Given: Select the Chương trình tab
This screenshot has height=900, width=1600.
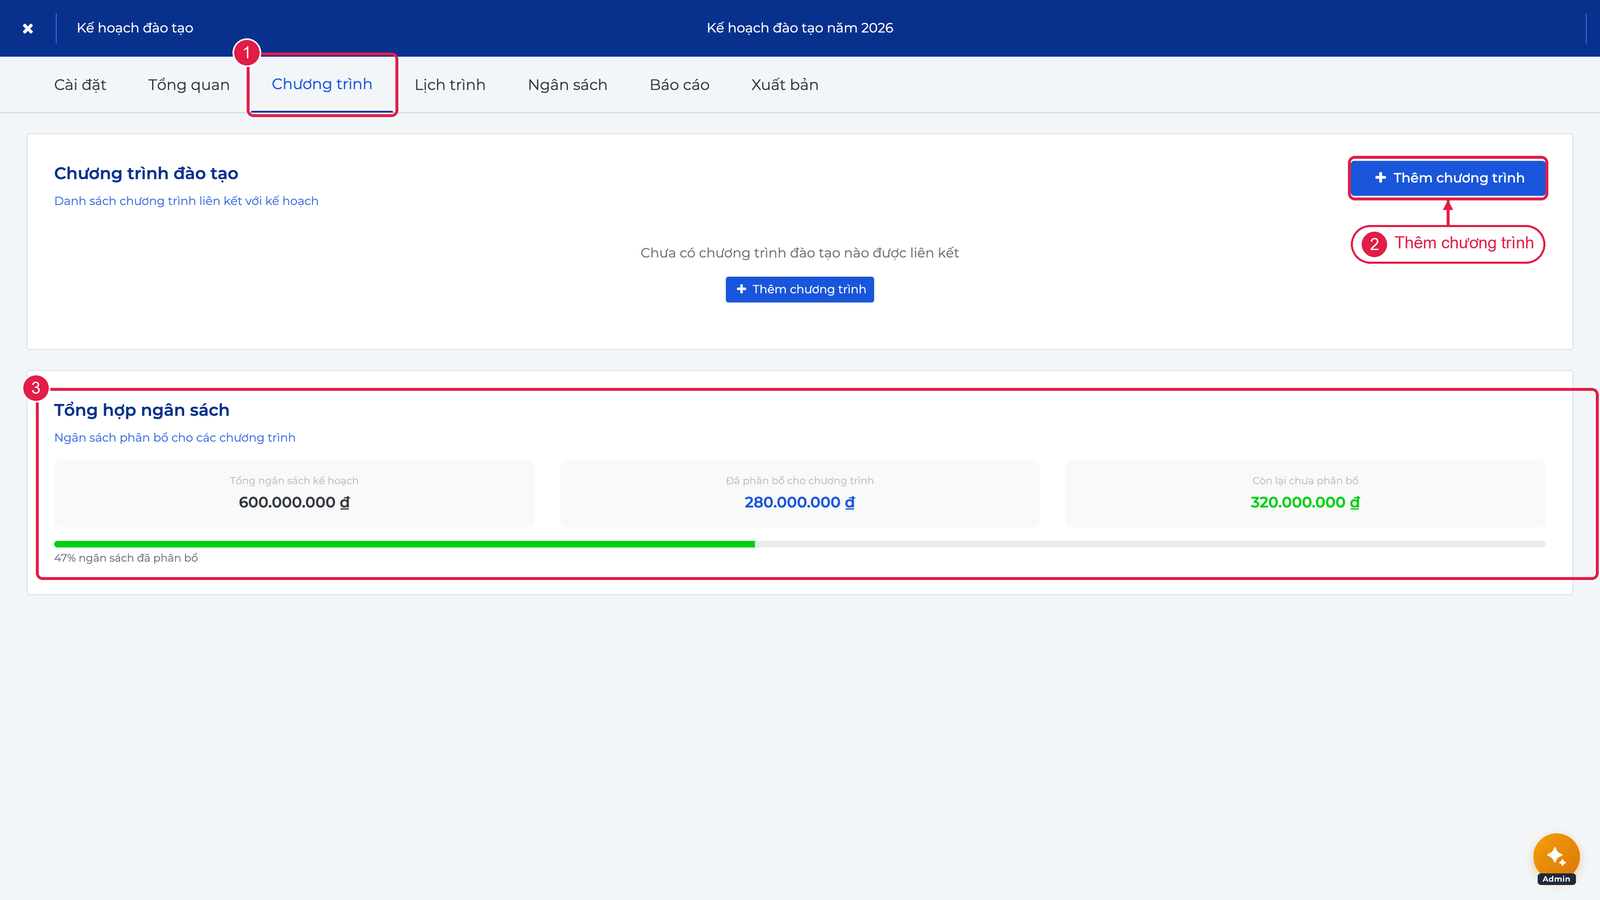Looking at the screenshot, I should click(322, 84).
